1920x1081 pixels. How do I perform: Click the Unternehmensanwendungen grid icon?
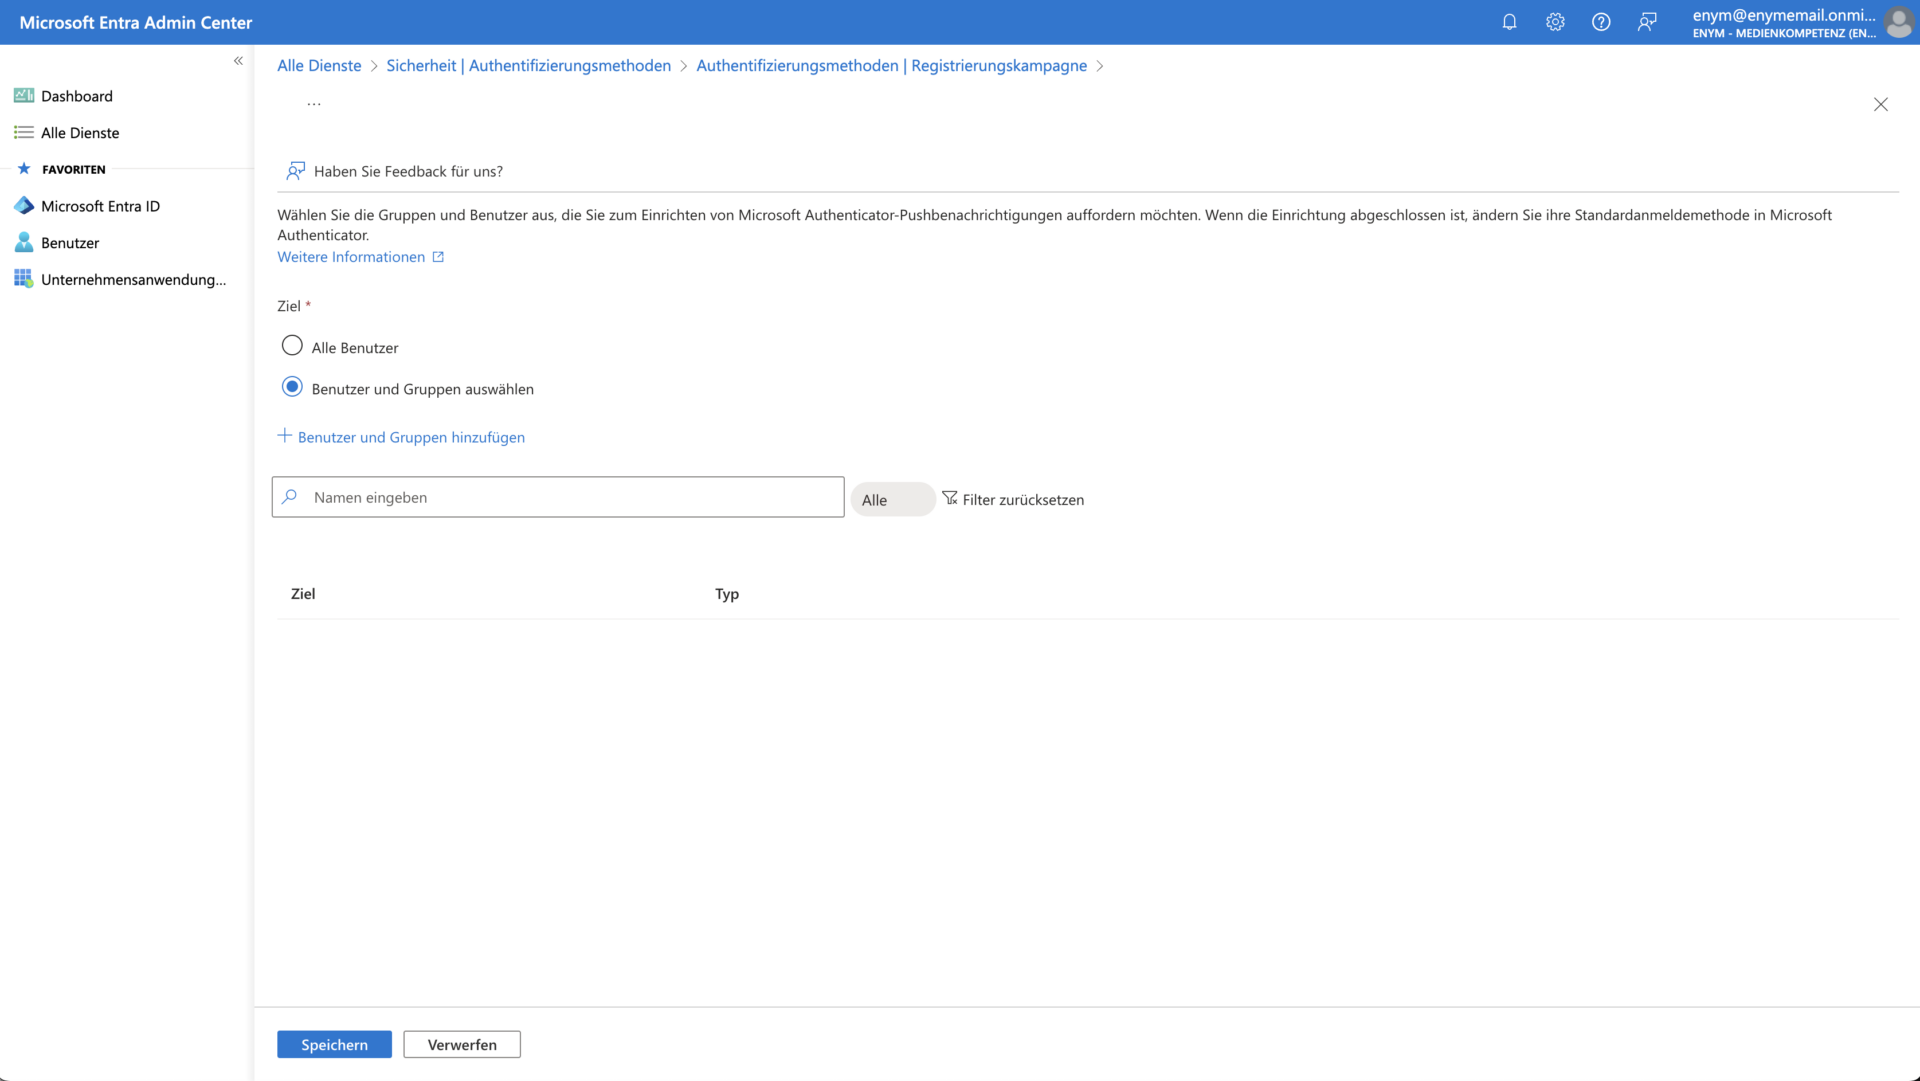click(x=24, y=279)
